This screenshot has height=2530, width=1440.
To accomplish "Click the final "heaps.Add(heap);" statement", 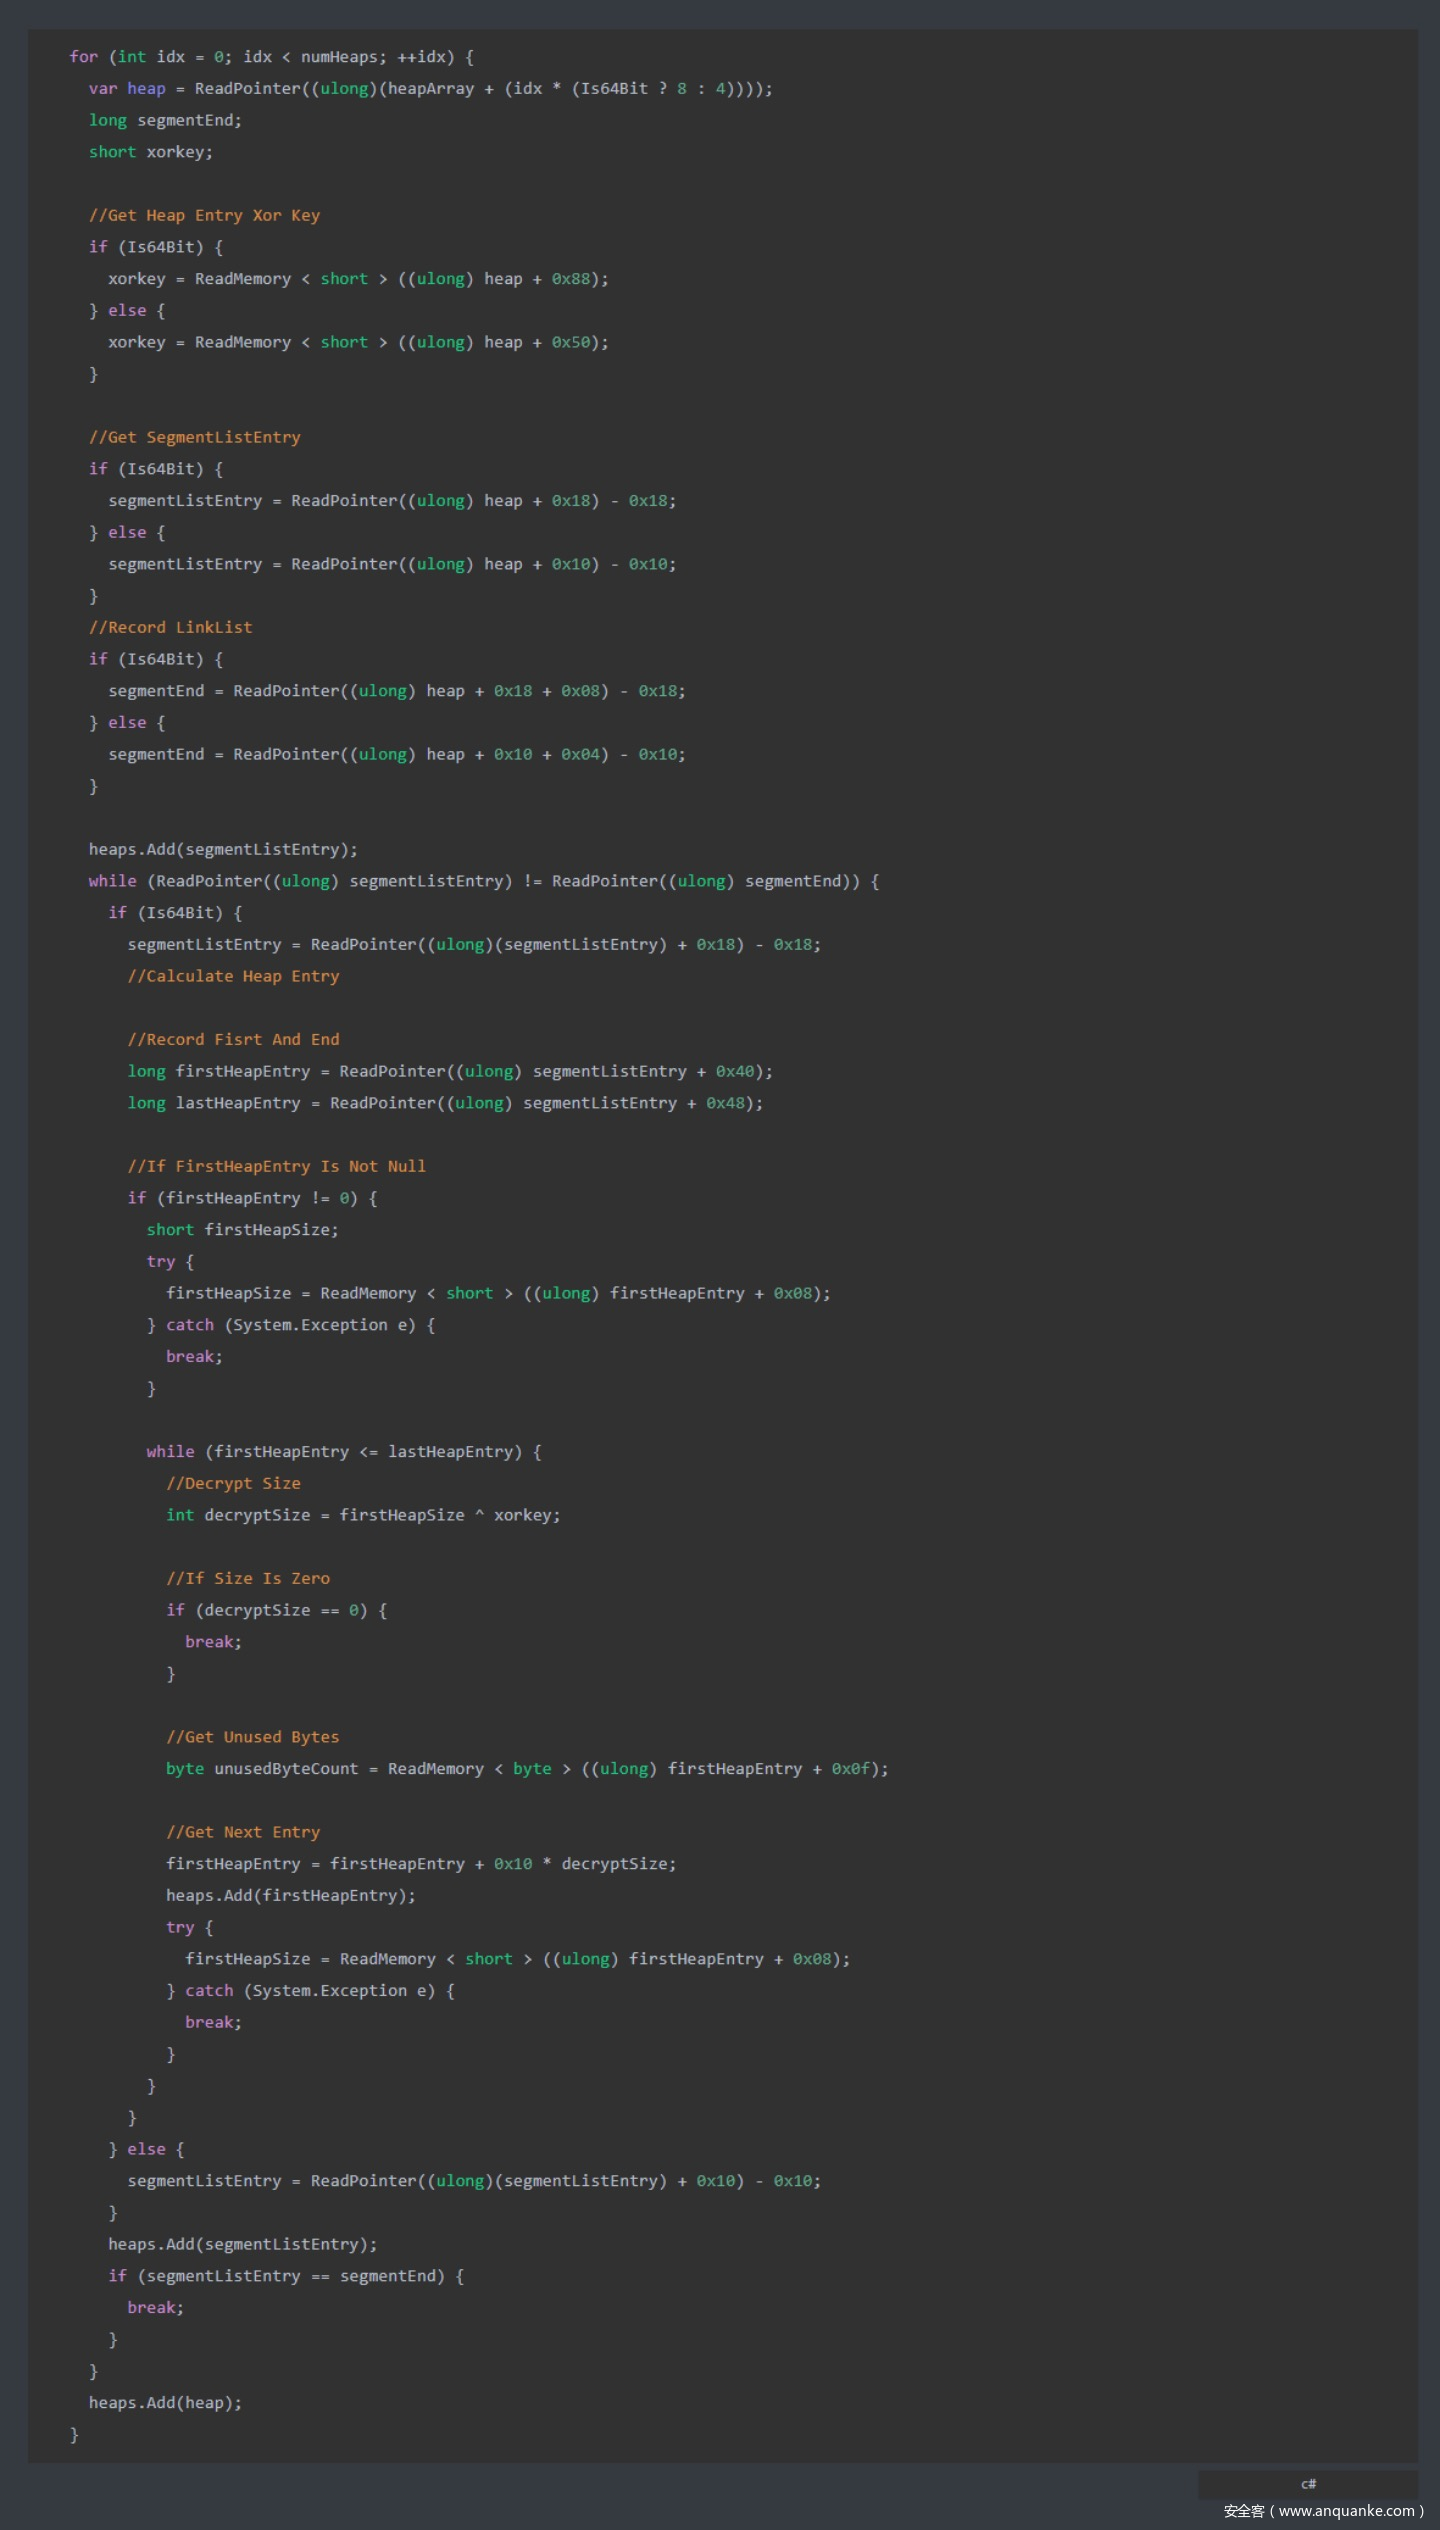I will pyautogui.click(x=165, y=2404).
